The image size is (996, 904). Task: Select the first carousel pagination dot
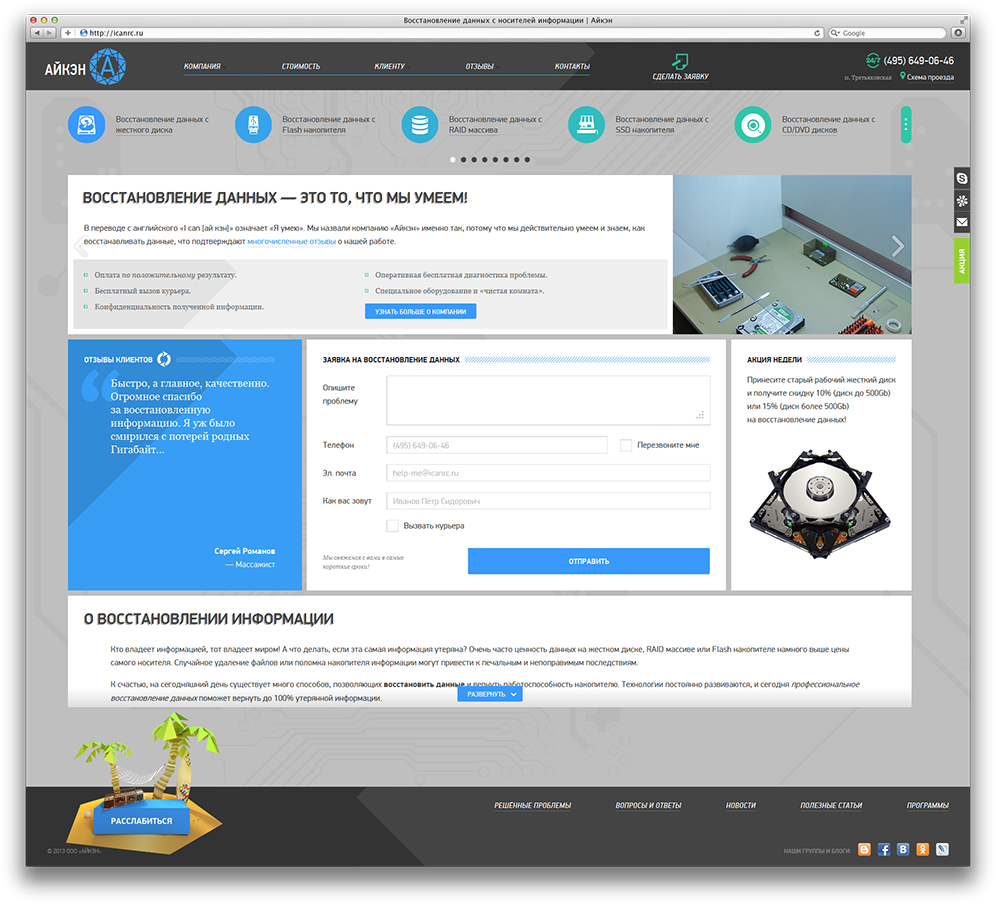(453, 160)
